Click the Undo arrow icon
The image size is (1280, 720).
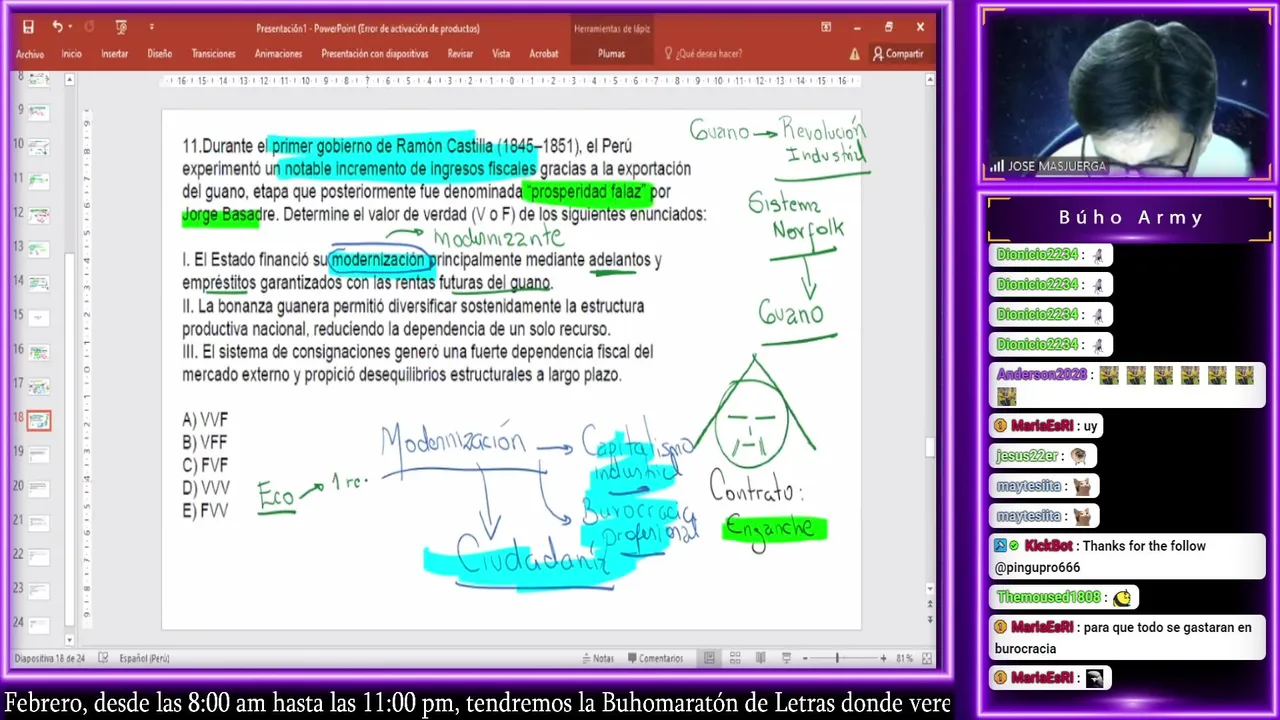point(57,27)
